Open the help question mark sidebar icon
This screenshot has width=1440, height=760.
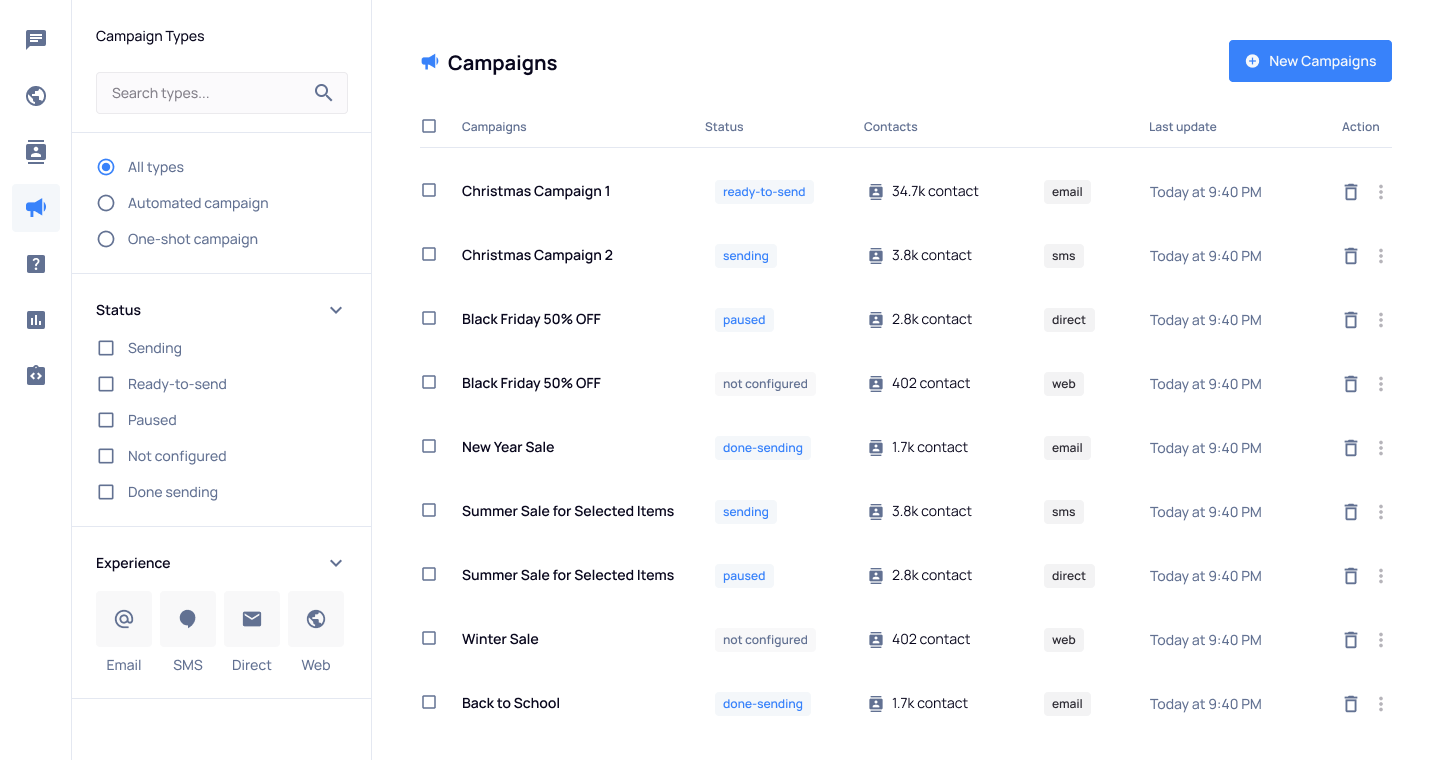(36, 264)
